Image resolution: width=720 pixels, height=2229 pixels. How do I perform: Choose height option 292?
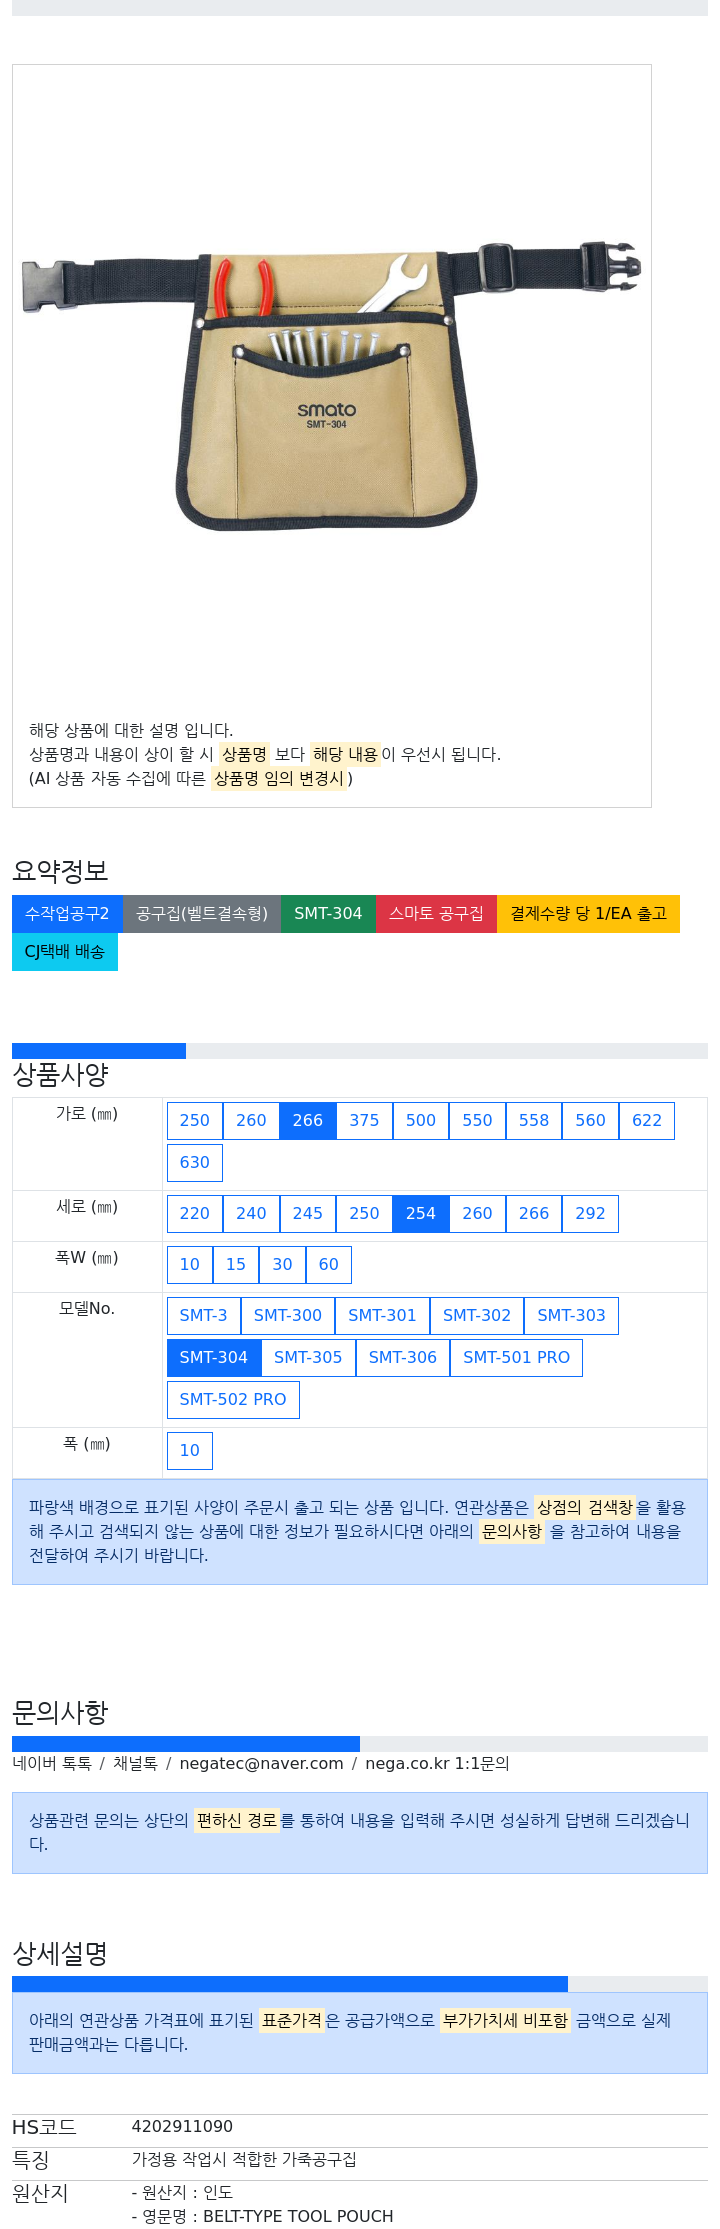click(x=590, y=1214)
